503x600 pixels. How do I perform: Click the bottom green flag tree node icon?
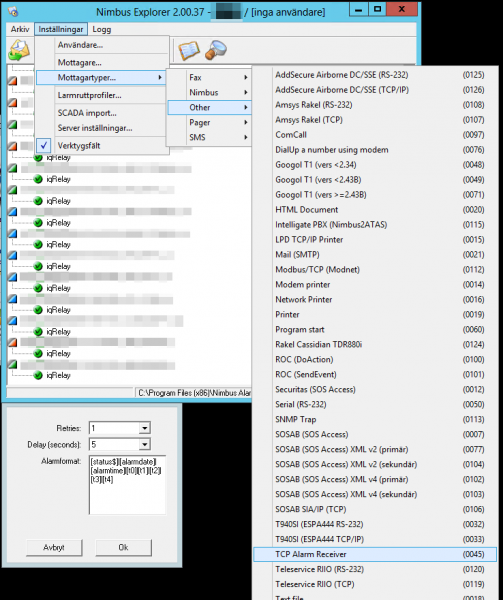(x=13, y=364)
